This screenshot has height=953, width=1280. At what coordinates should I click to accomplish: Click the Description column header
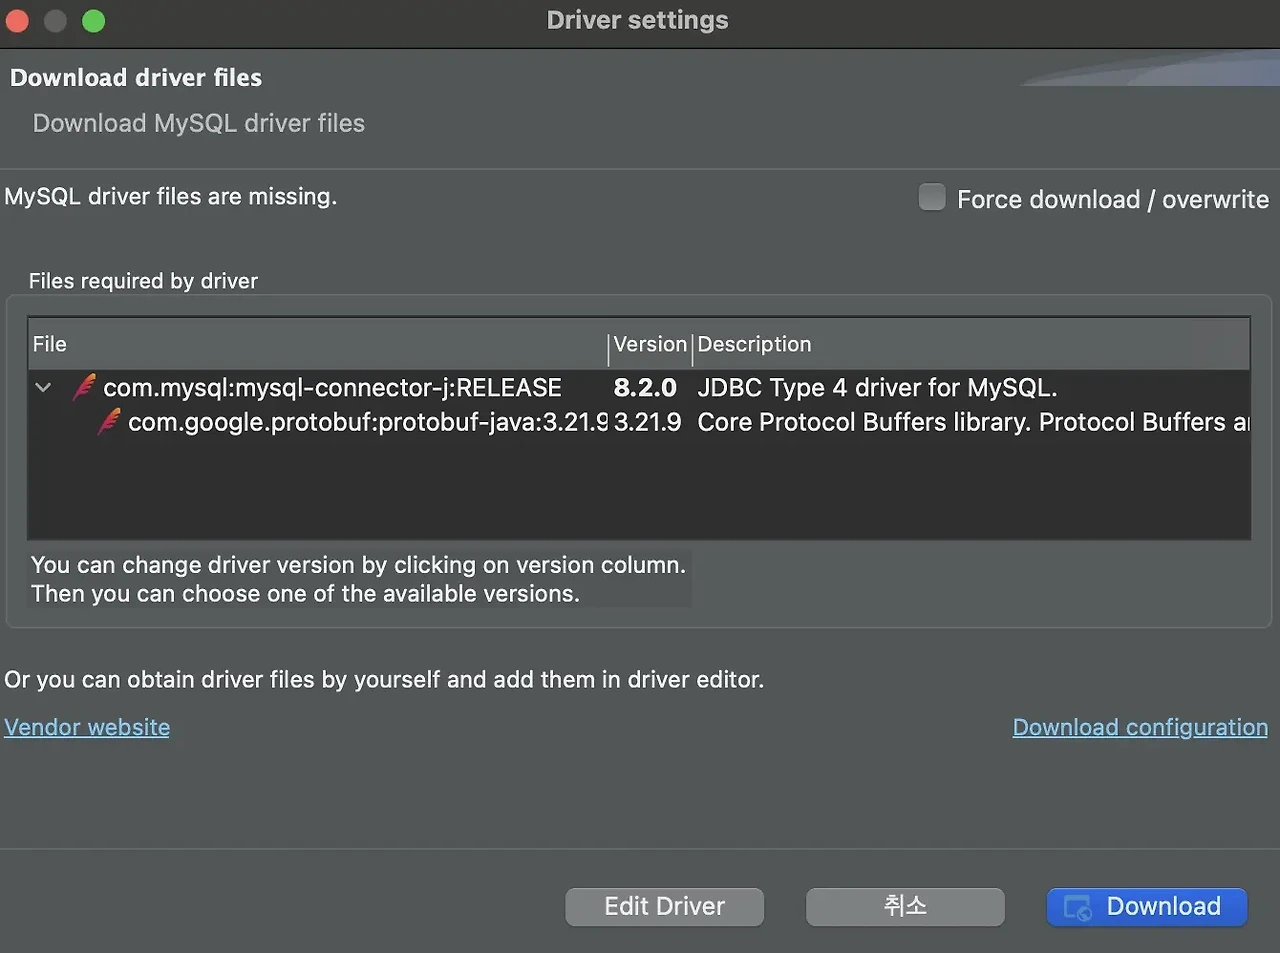pos(971,344)
